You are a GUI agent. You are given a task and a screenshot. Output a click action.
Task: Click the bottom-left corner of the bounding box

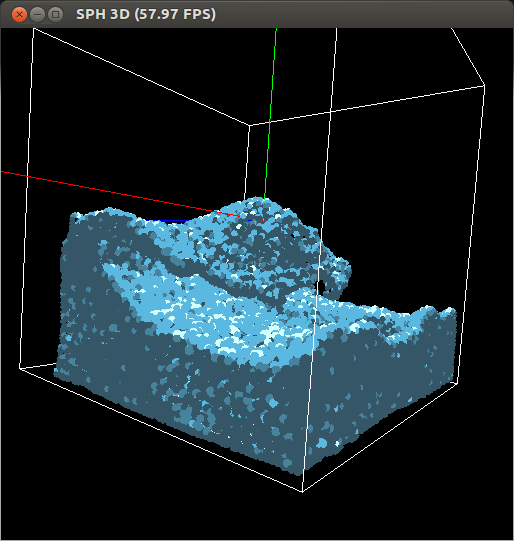point(20,368)
